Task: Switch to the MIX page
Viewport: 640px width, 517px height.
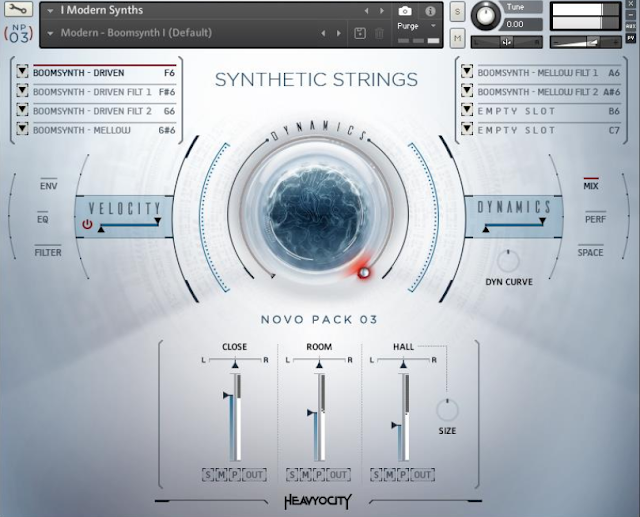Action: 591,186
